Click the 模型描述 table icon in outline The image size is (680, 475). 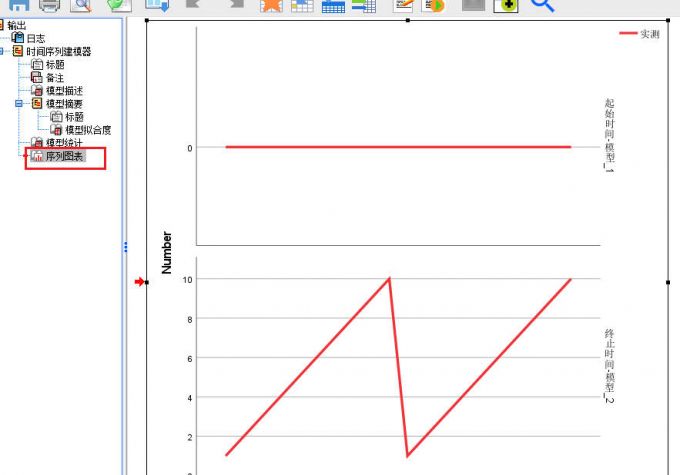tap(37, 90)
